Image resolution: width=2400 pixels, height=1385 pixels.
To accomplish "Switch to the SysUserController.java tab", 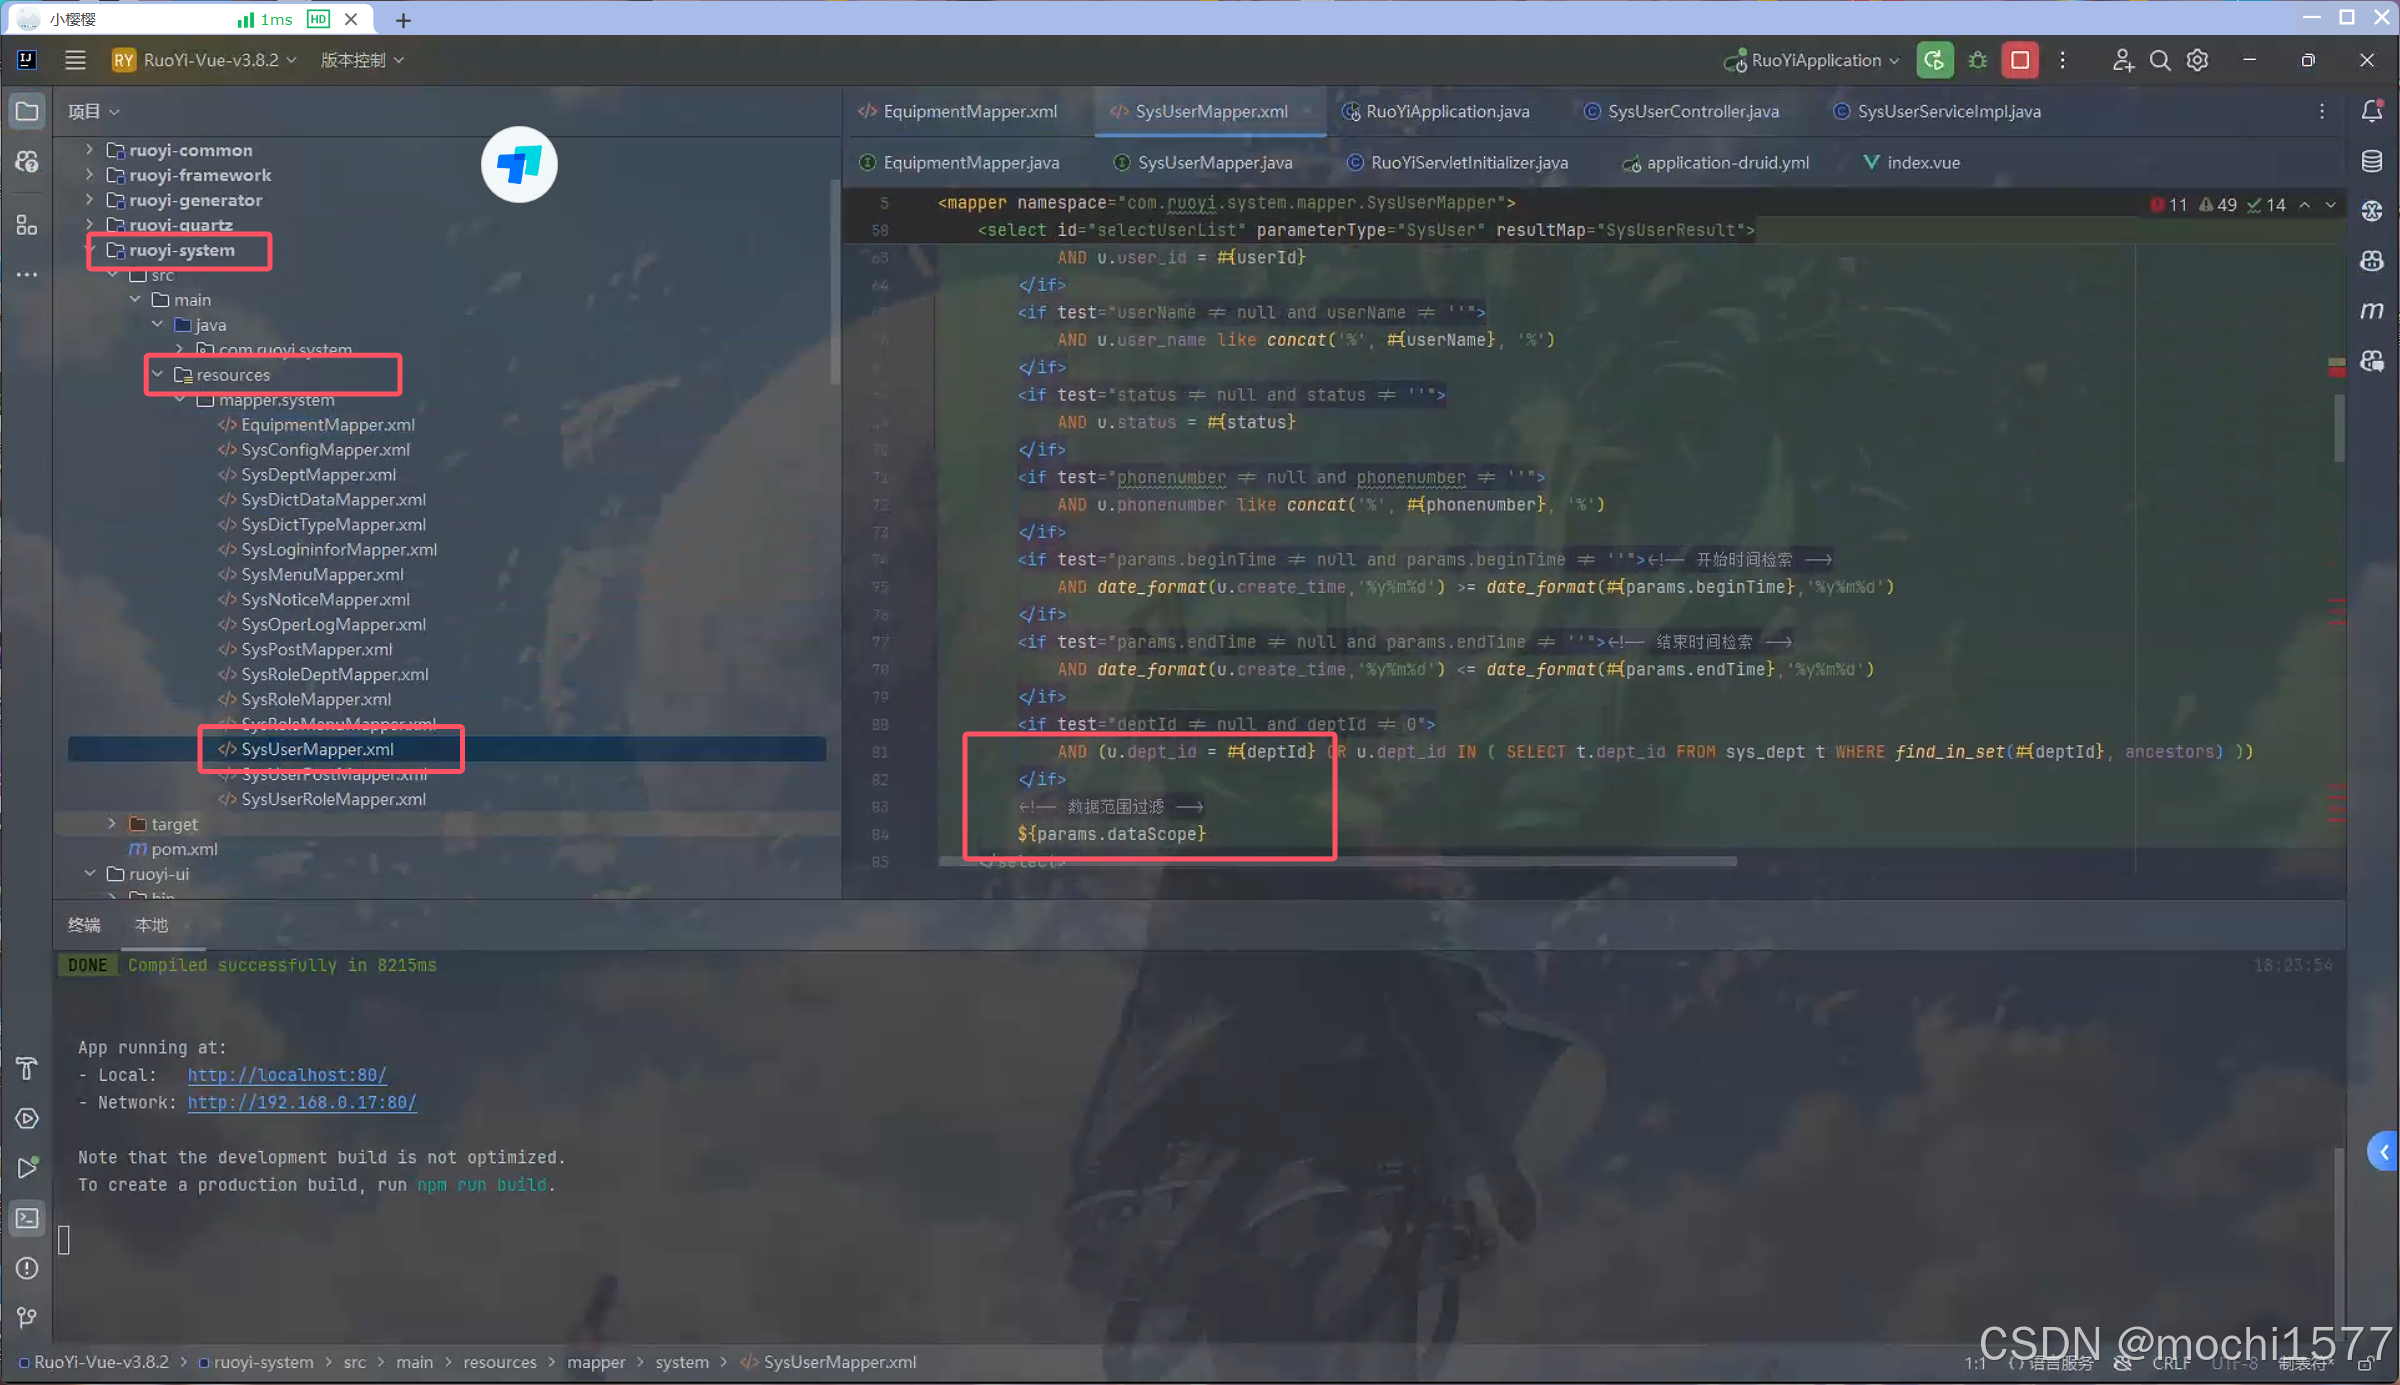I will point(1692,111).
